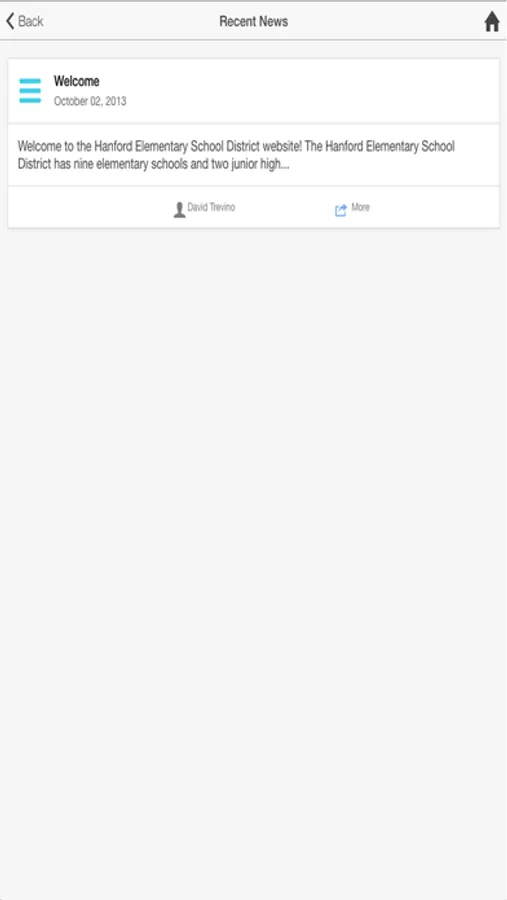Click the Recent News page title

click(253, 21)
